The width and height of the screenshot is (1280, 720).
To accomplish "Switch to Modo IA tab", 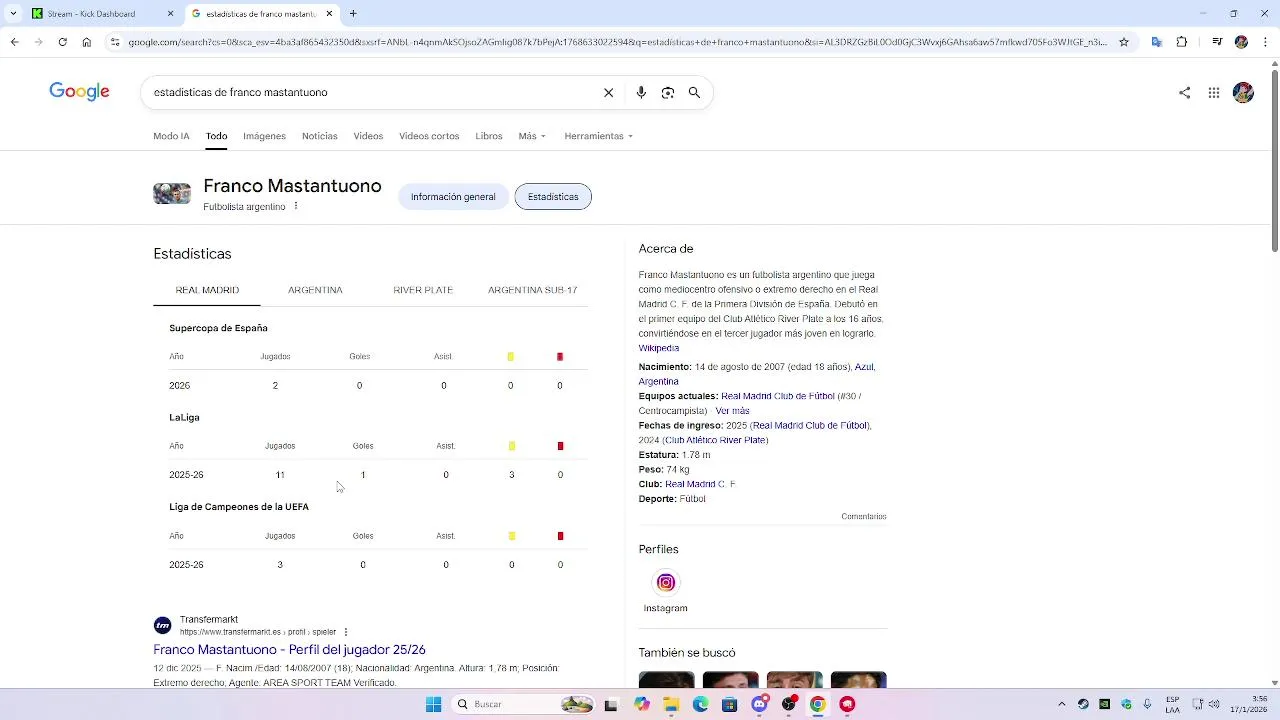I will click(x=171, y=136).
